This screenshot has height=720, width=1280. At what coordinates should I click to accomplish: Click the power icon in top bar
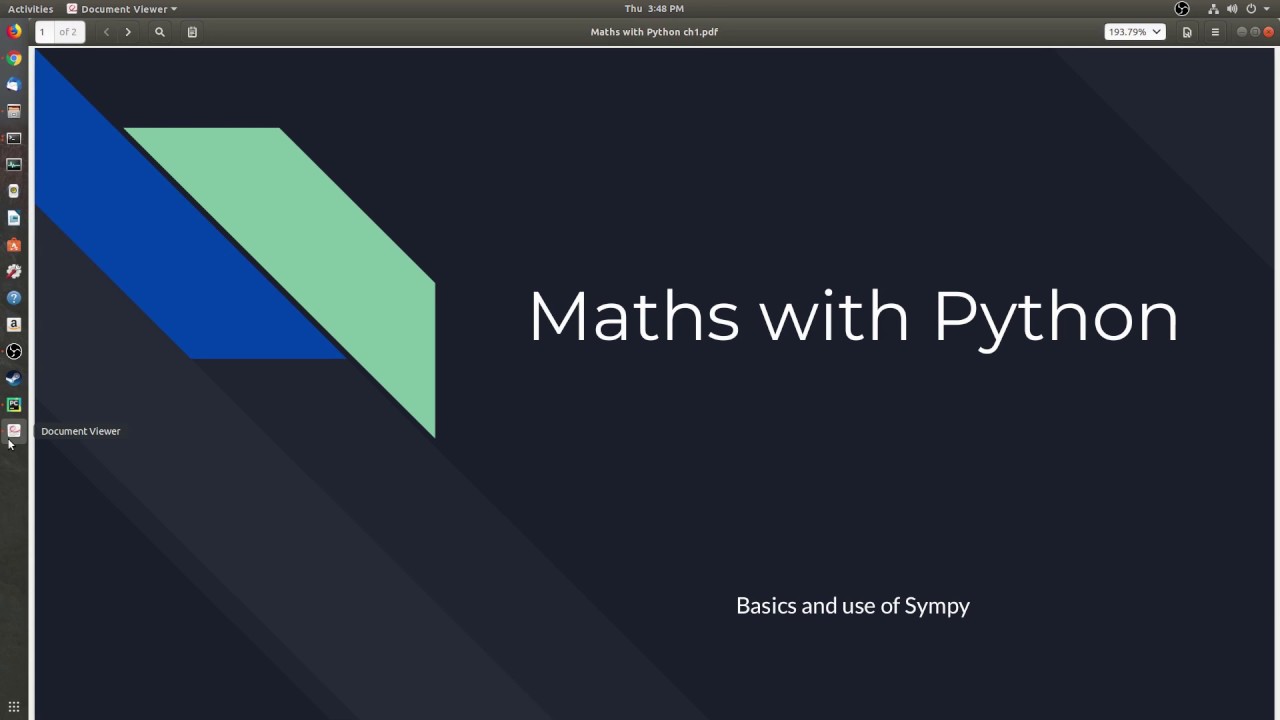[x=1251, y=9]
